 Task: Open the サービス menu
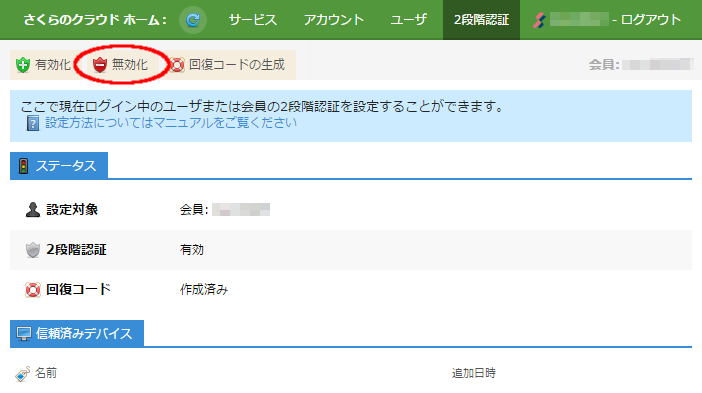pos(253,20)
